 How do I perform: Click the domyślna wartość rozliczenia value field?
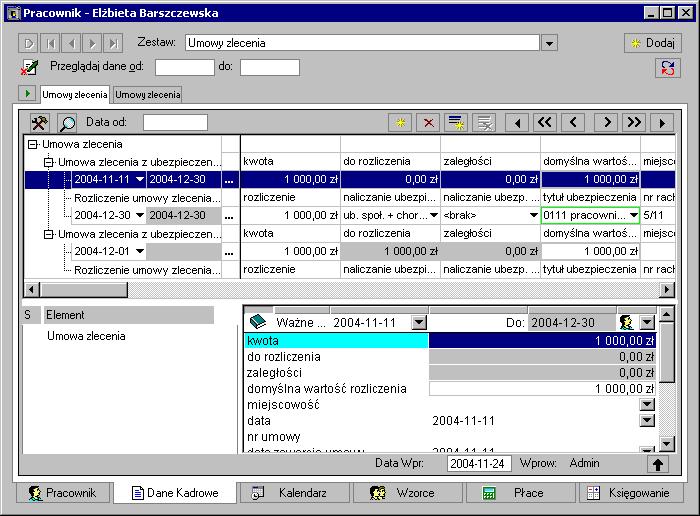(542, 388)
